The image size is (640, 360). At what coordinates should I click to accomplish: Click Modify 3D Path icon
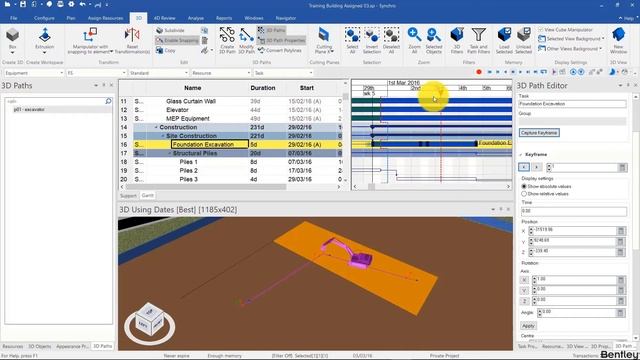(246, 35)
